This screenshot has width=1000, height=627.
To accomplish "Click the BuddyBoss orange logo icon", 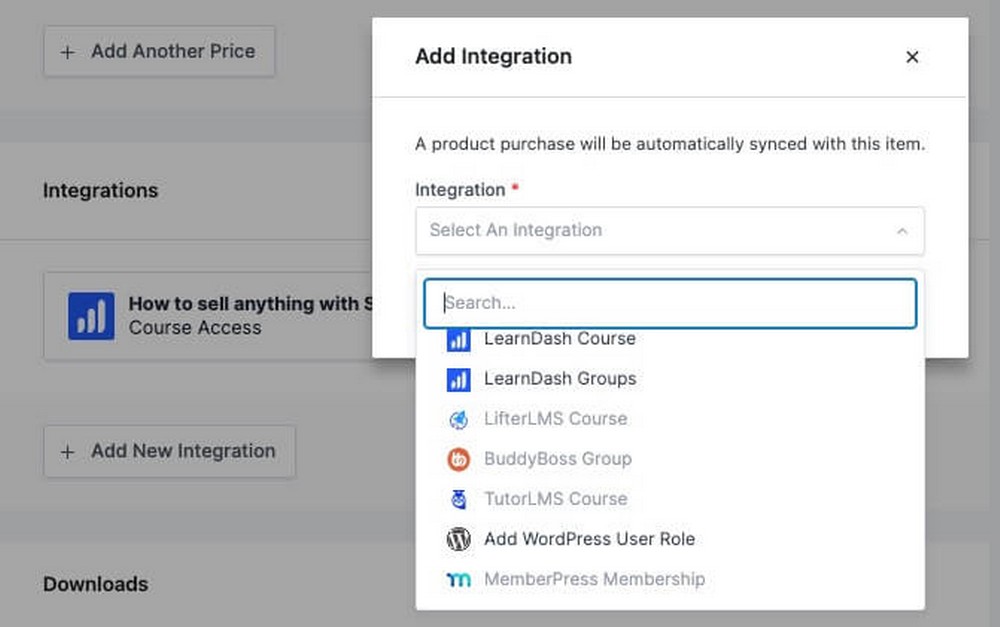I will [x=458, y=459].
